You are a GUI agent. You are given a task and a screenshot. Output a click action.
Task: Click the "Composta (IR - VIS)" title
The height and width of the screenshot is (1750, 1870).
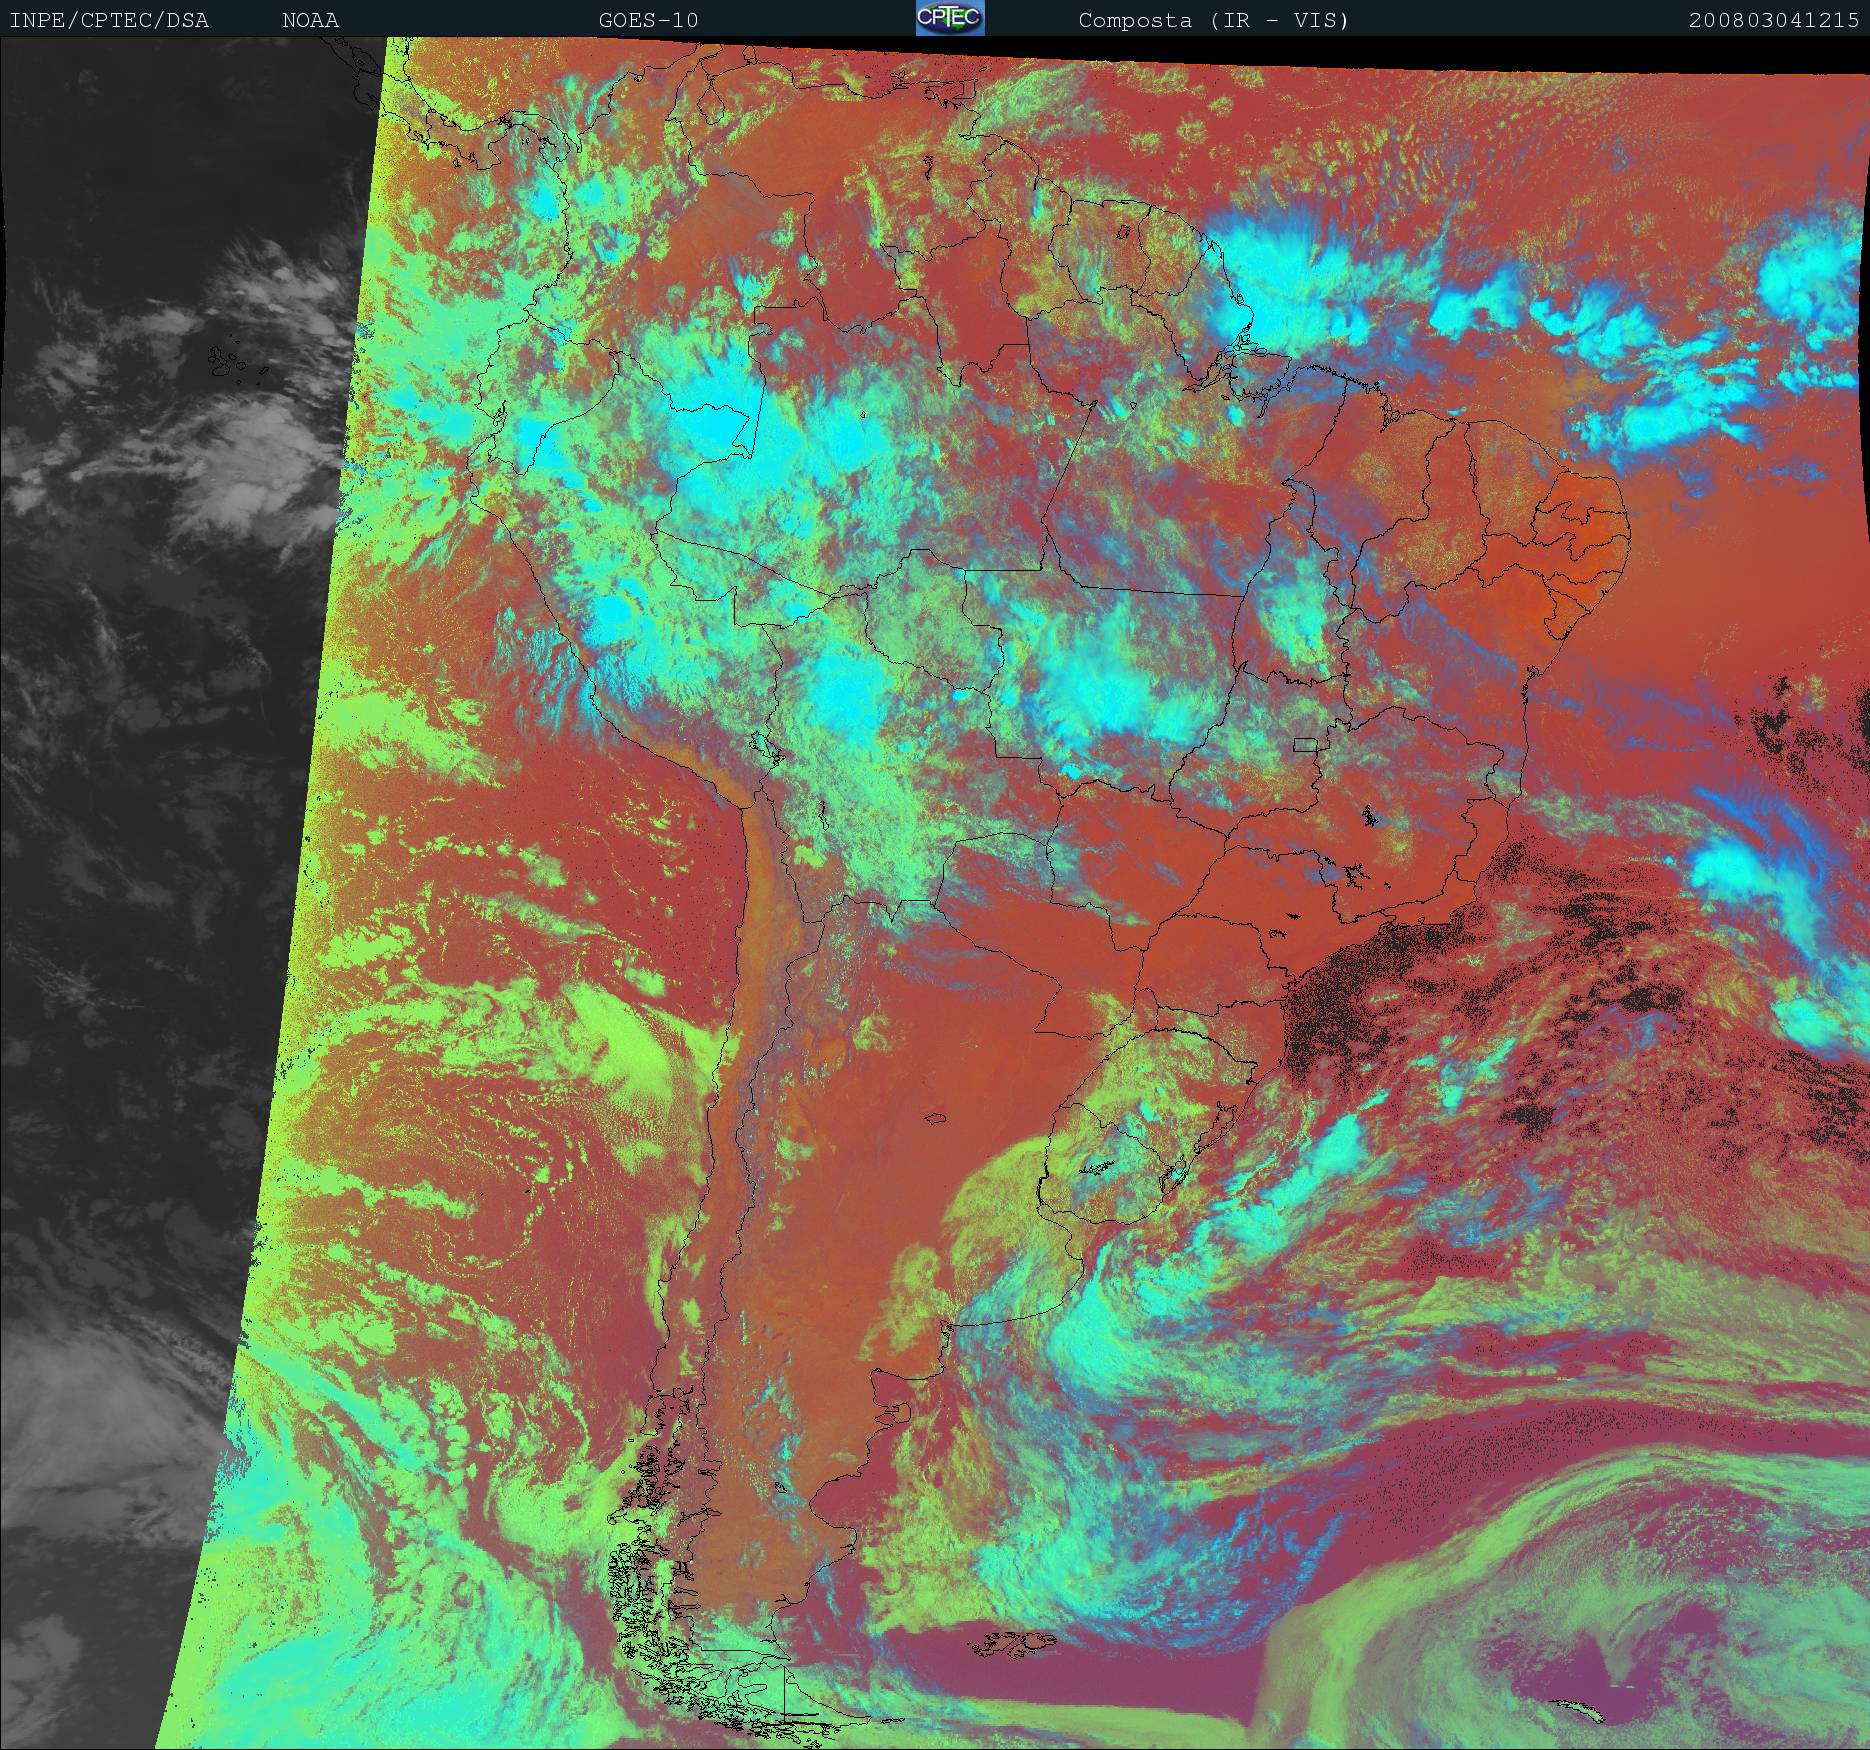pyautogui.click(x=1214, y=20)
